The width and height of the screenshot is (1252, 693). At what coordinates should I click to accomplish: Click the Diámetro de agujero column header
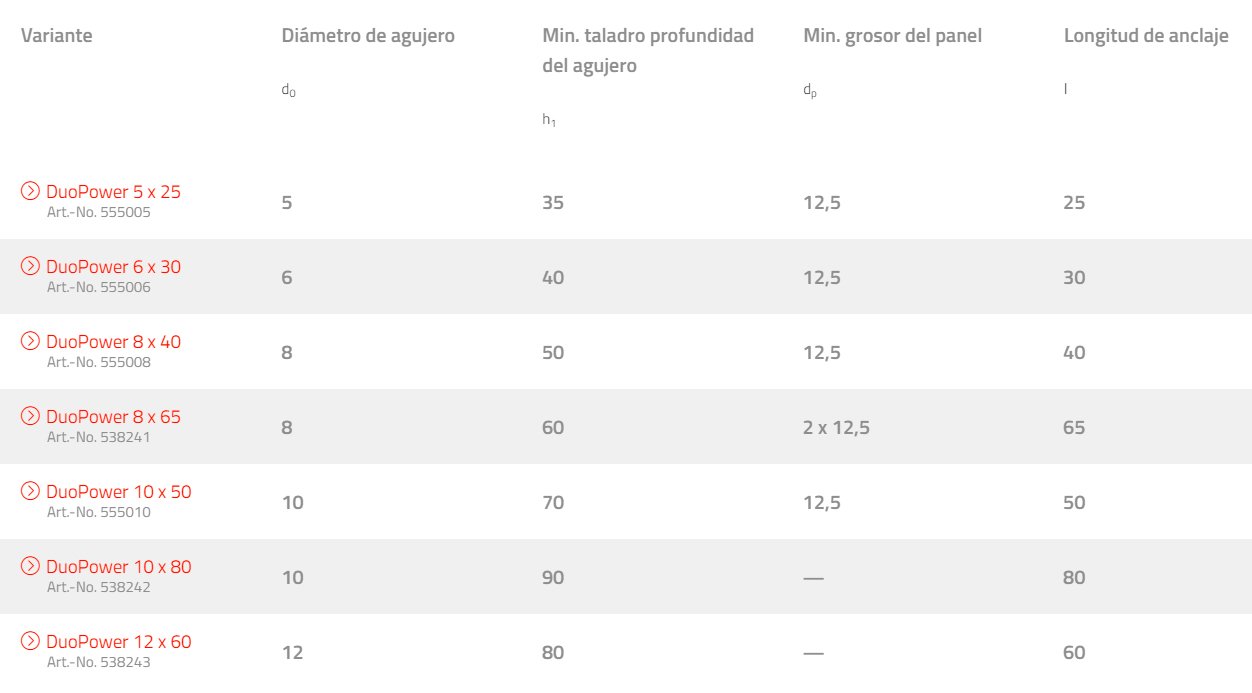coord(368,36)
